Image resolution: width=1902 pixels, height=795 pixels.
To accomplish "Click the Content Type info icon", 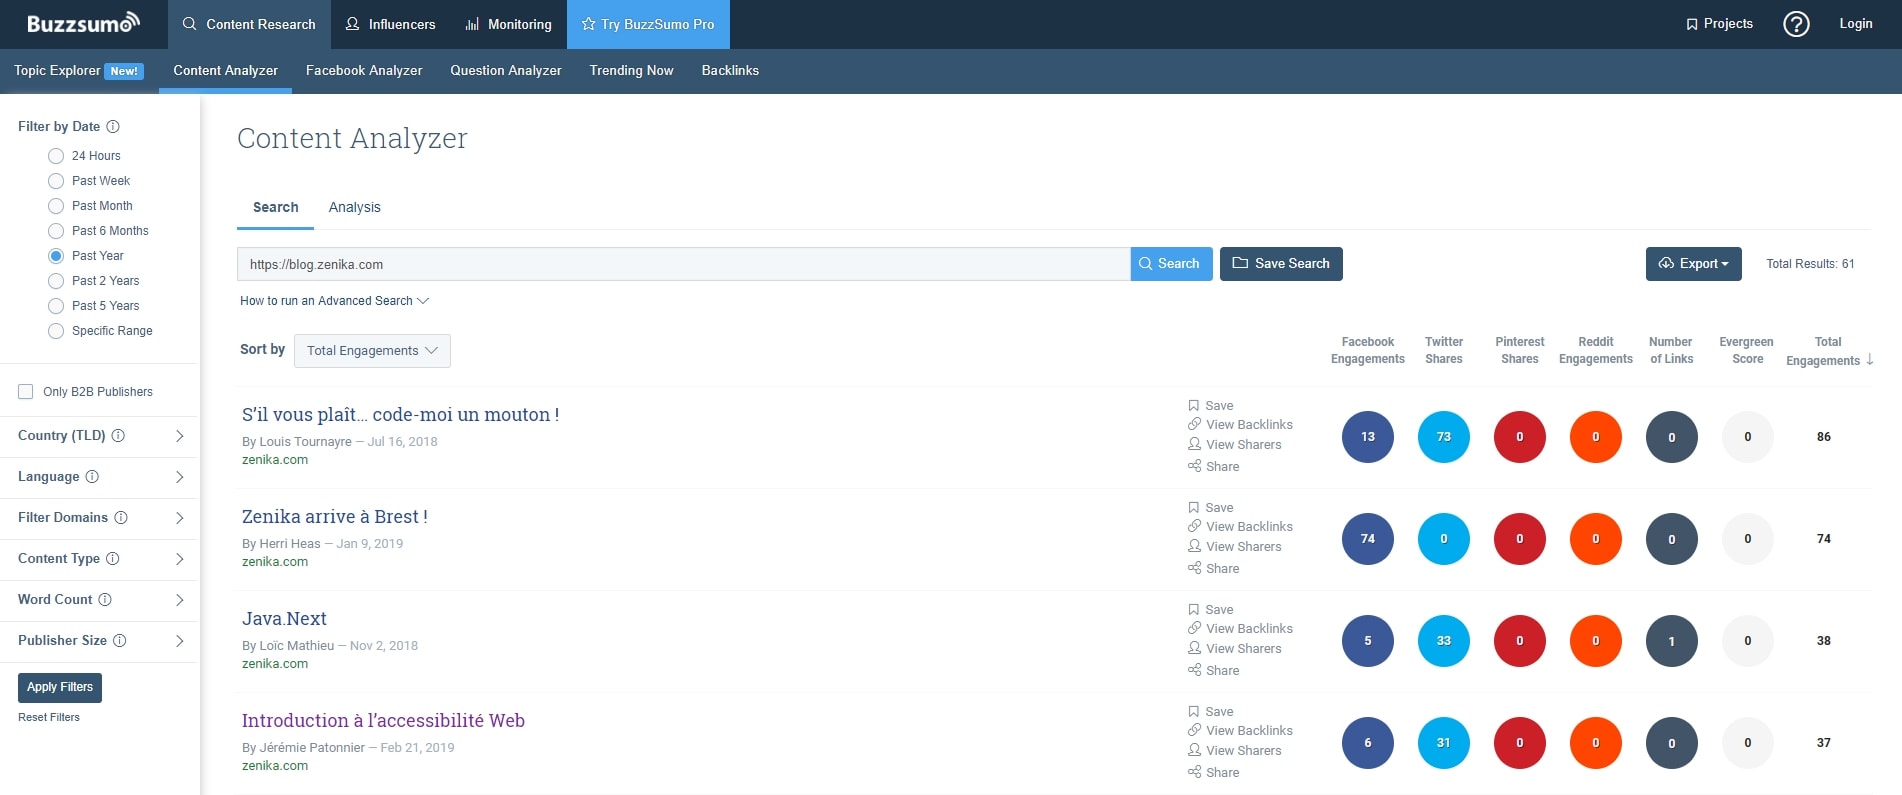I will (x=113, y=559).
